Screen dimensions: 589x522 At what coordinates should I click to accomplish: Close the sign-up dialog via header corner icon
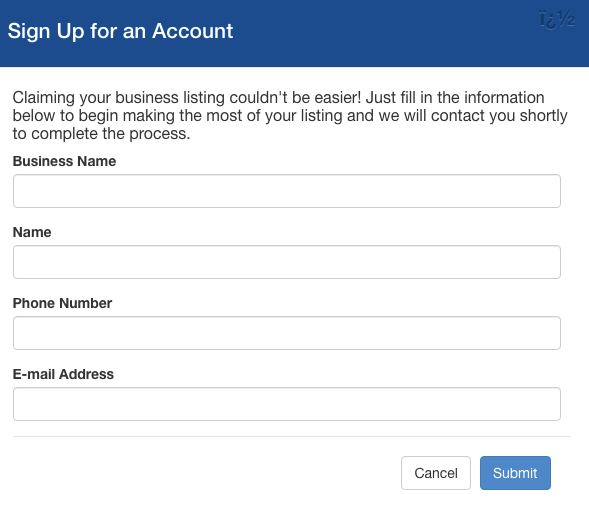(557, 20)
